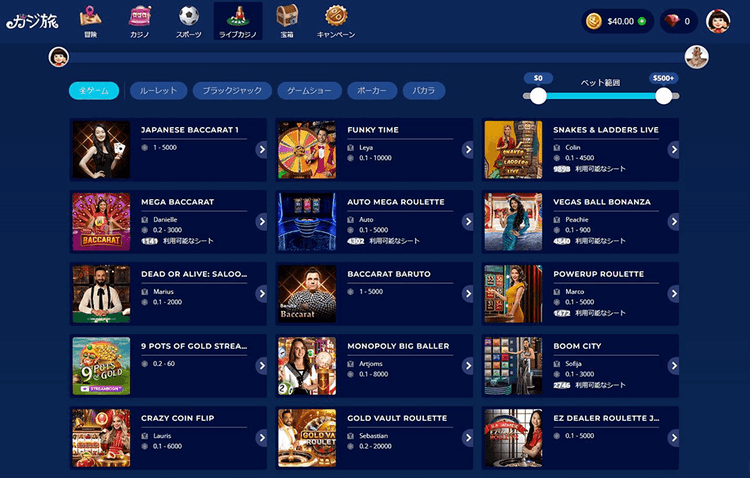Open the adventure map icon in navigation

90,16
